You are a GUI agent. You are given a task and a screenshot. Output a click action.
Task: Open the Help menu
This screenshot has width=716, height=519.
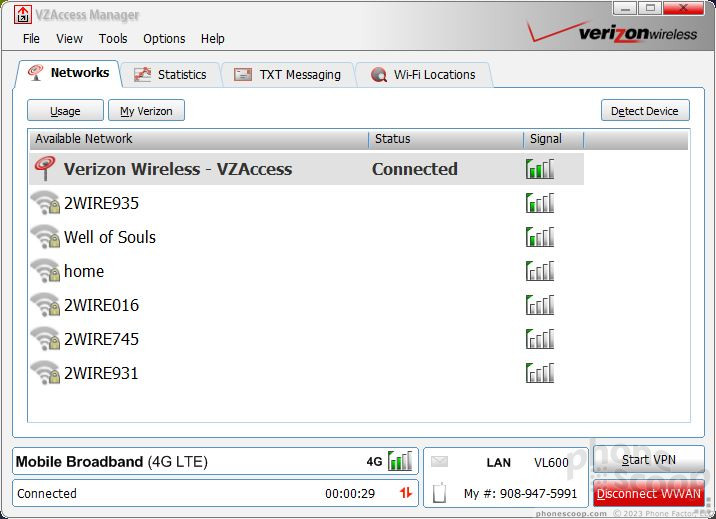pos(213,39)
